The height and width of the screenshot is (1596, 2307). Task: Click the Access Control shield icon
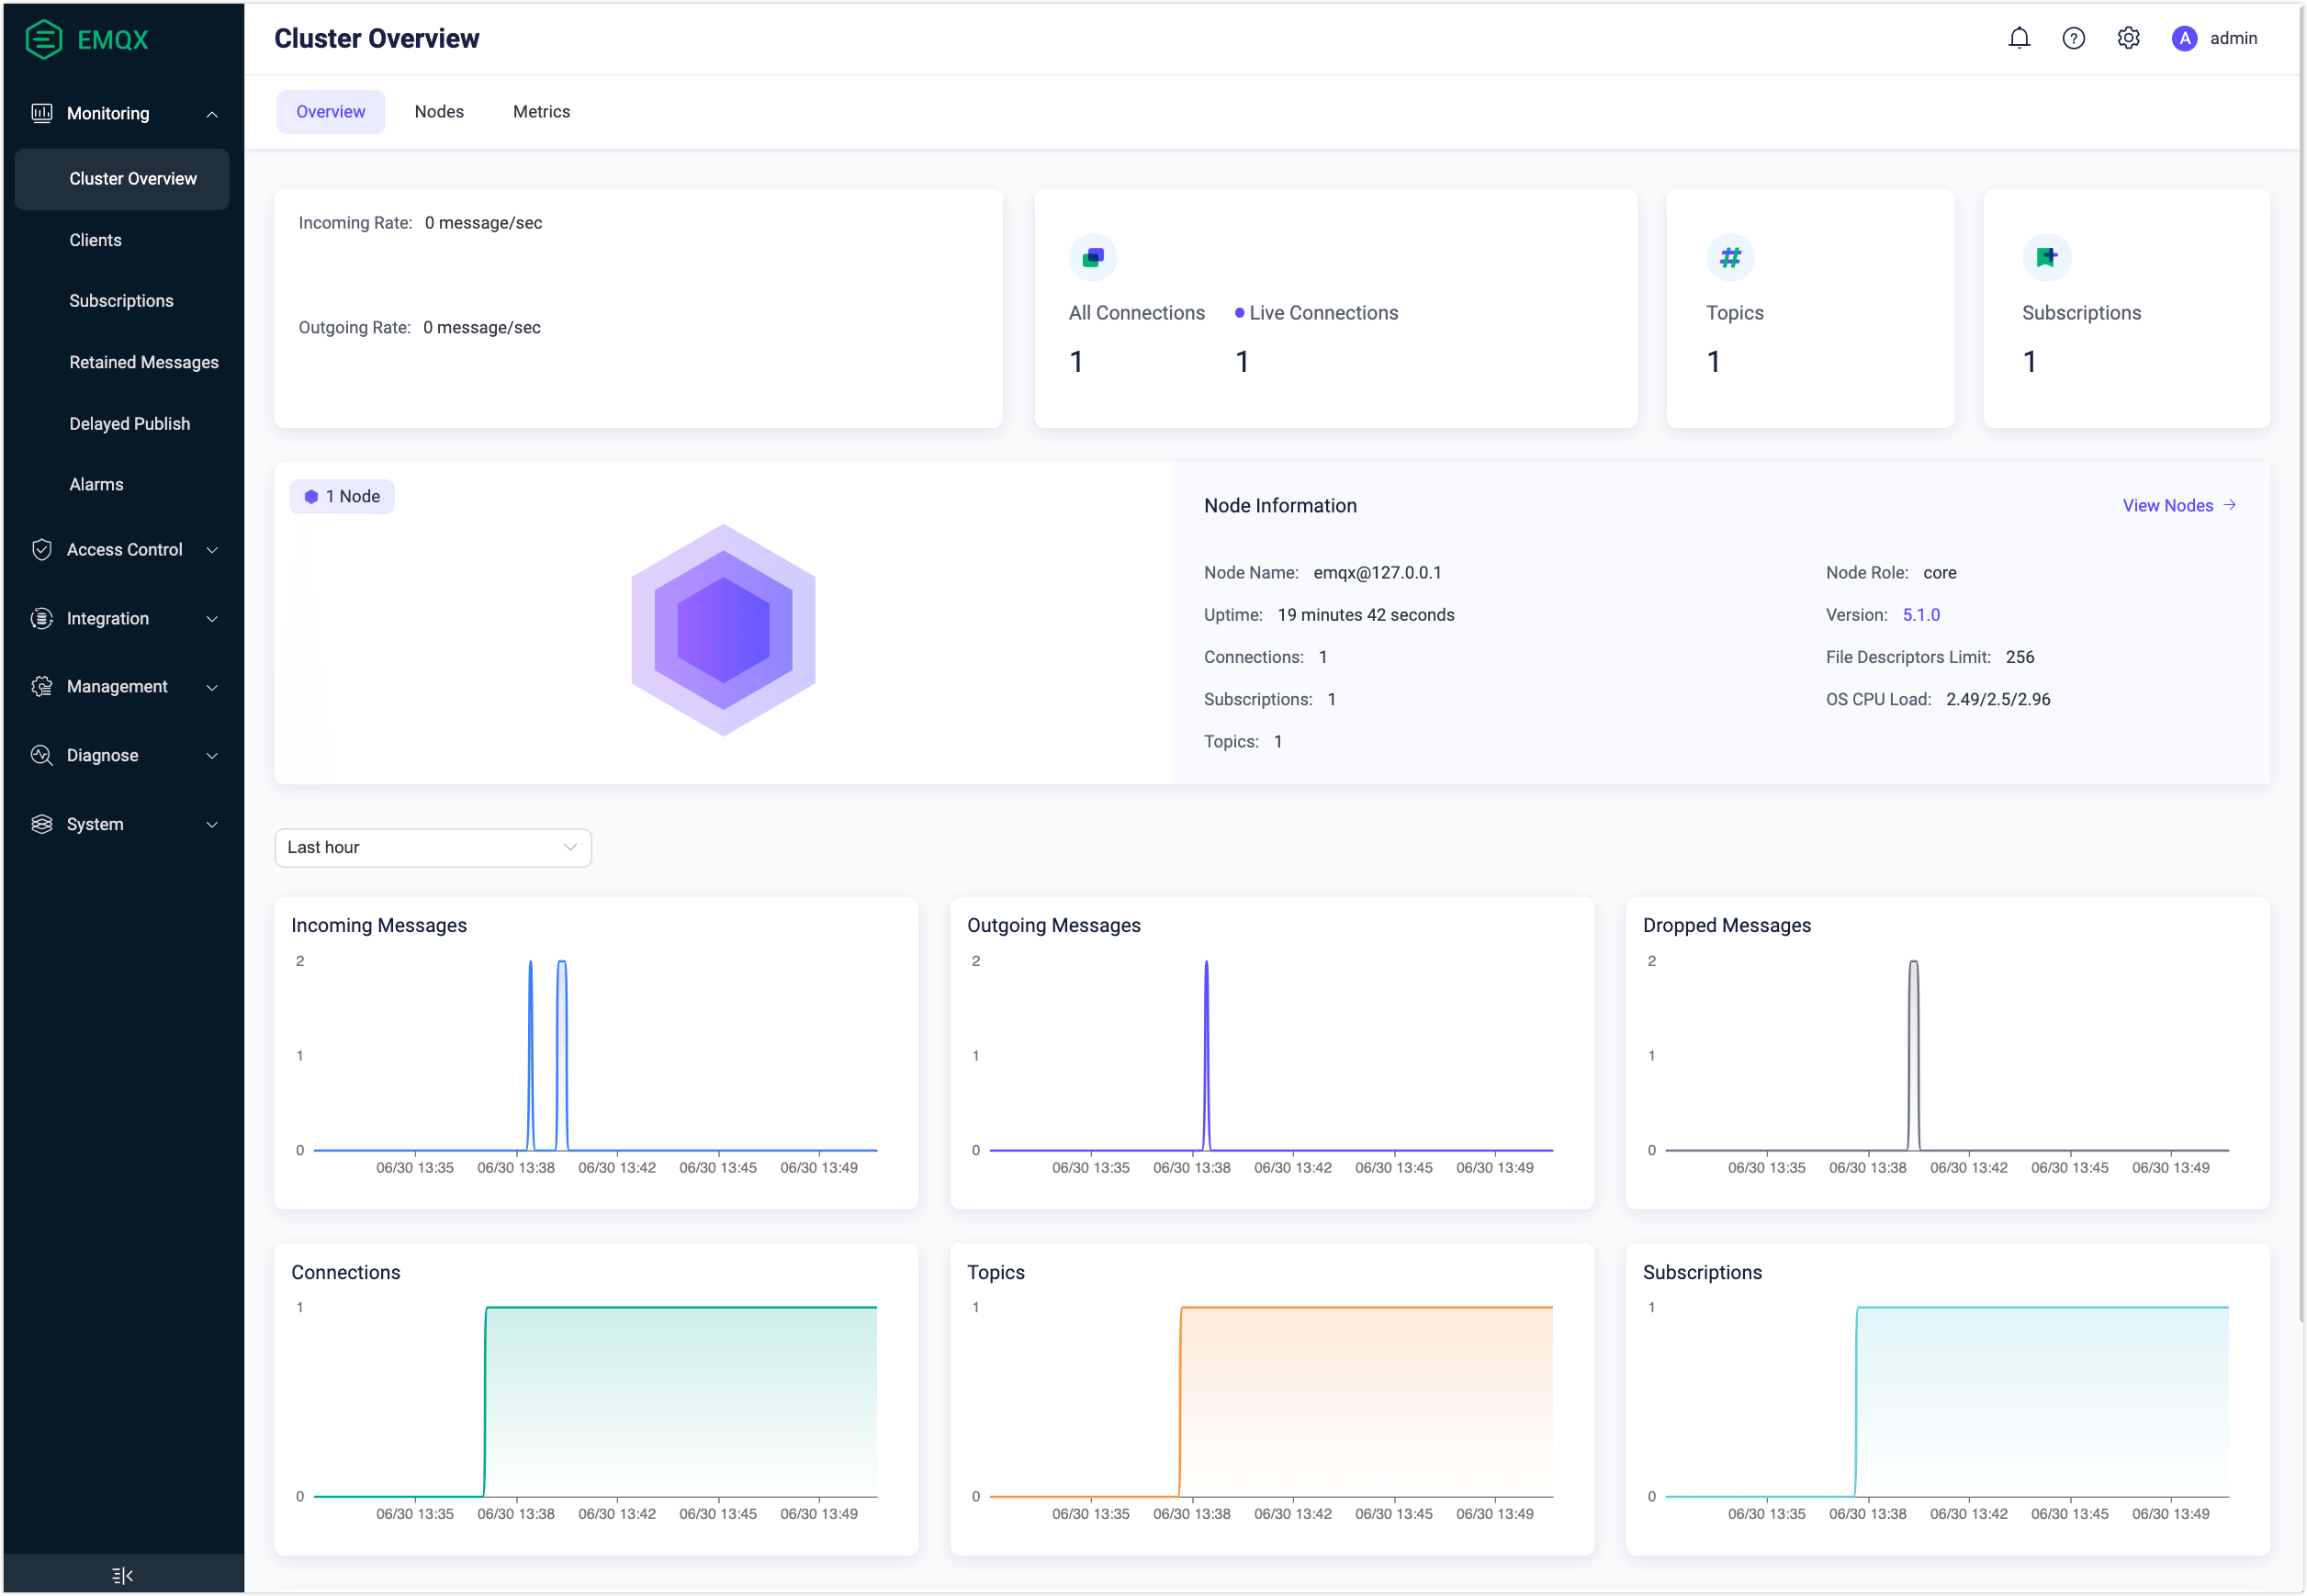tap(41, 549)
